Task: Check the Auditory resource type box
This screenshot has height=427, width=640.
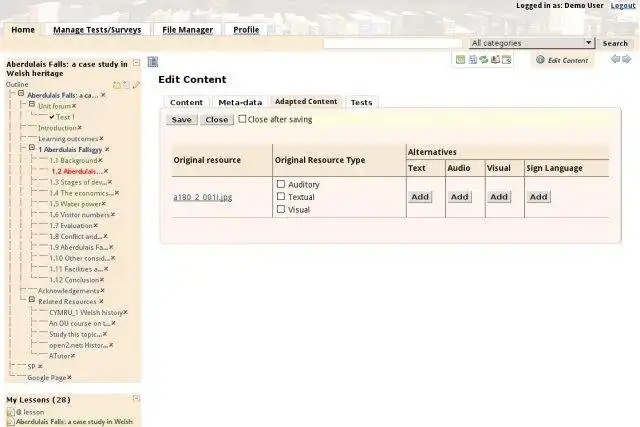Action: [x=281, y=184]
